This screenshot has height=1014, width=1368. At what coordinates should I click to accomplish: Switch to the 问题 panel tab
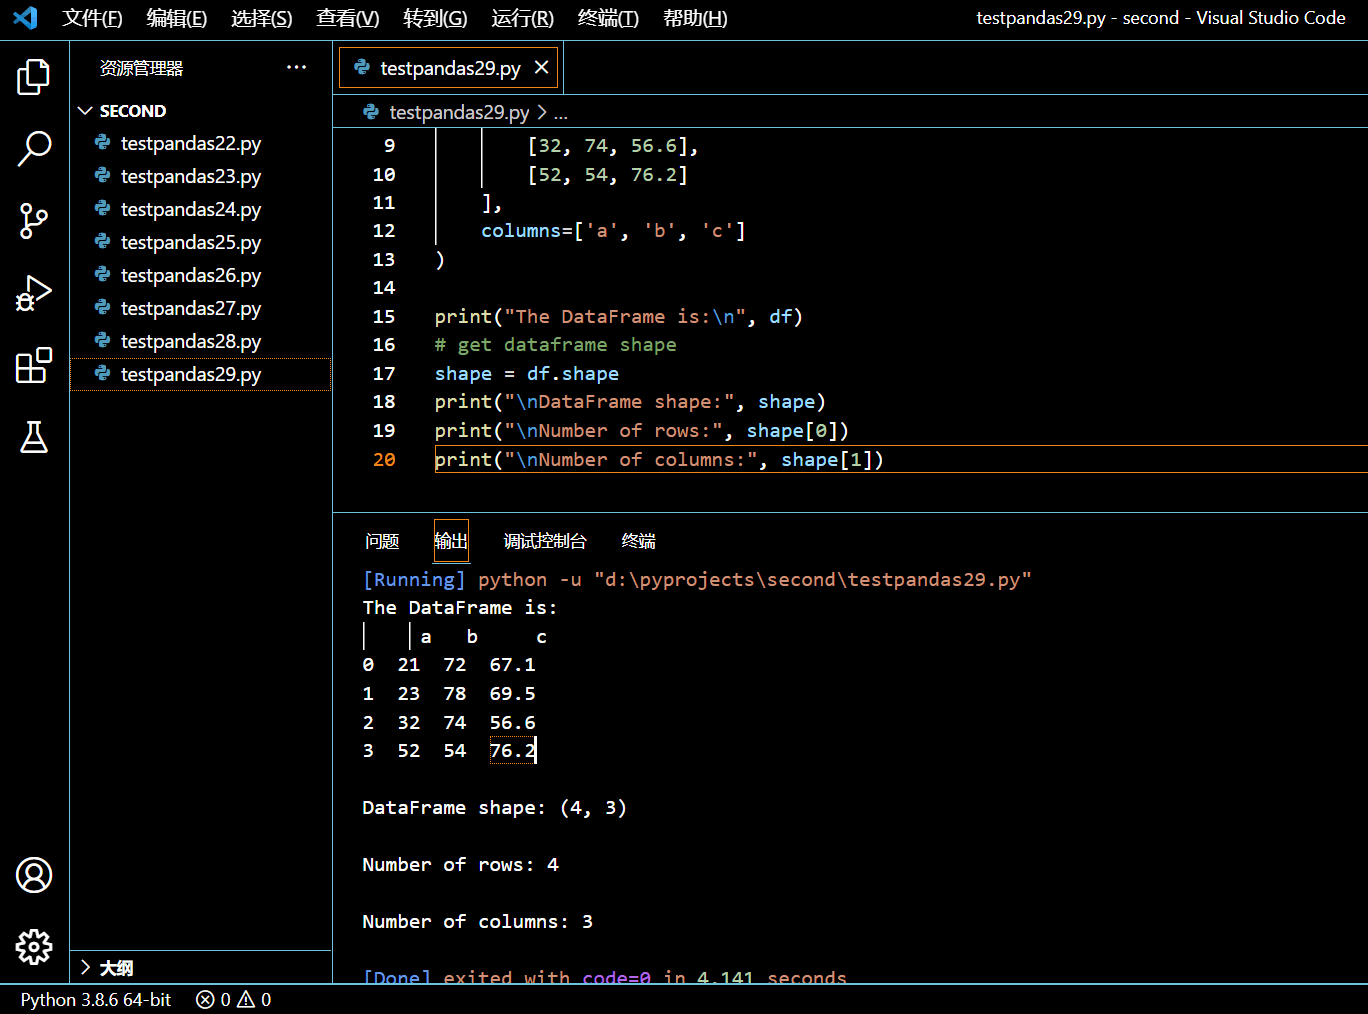click(x=382, y=541)
